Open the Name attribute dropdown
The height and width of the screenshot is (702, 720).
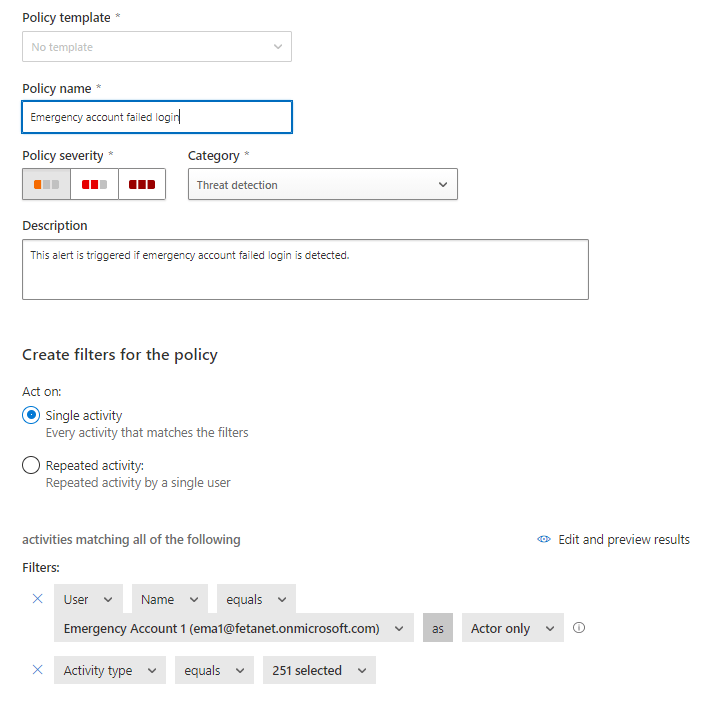click(x=169, y=600)
